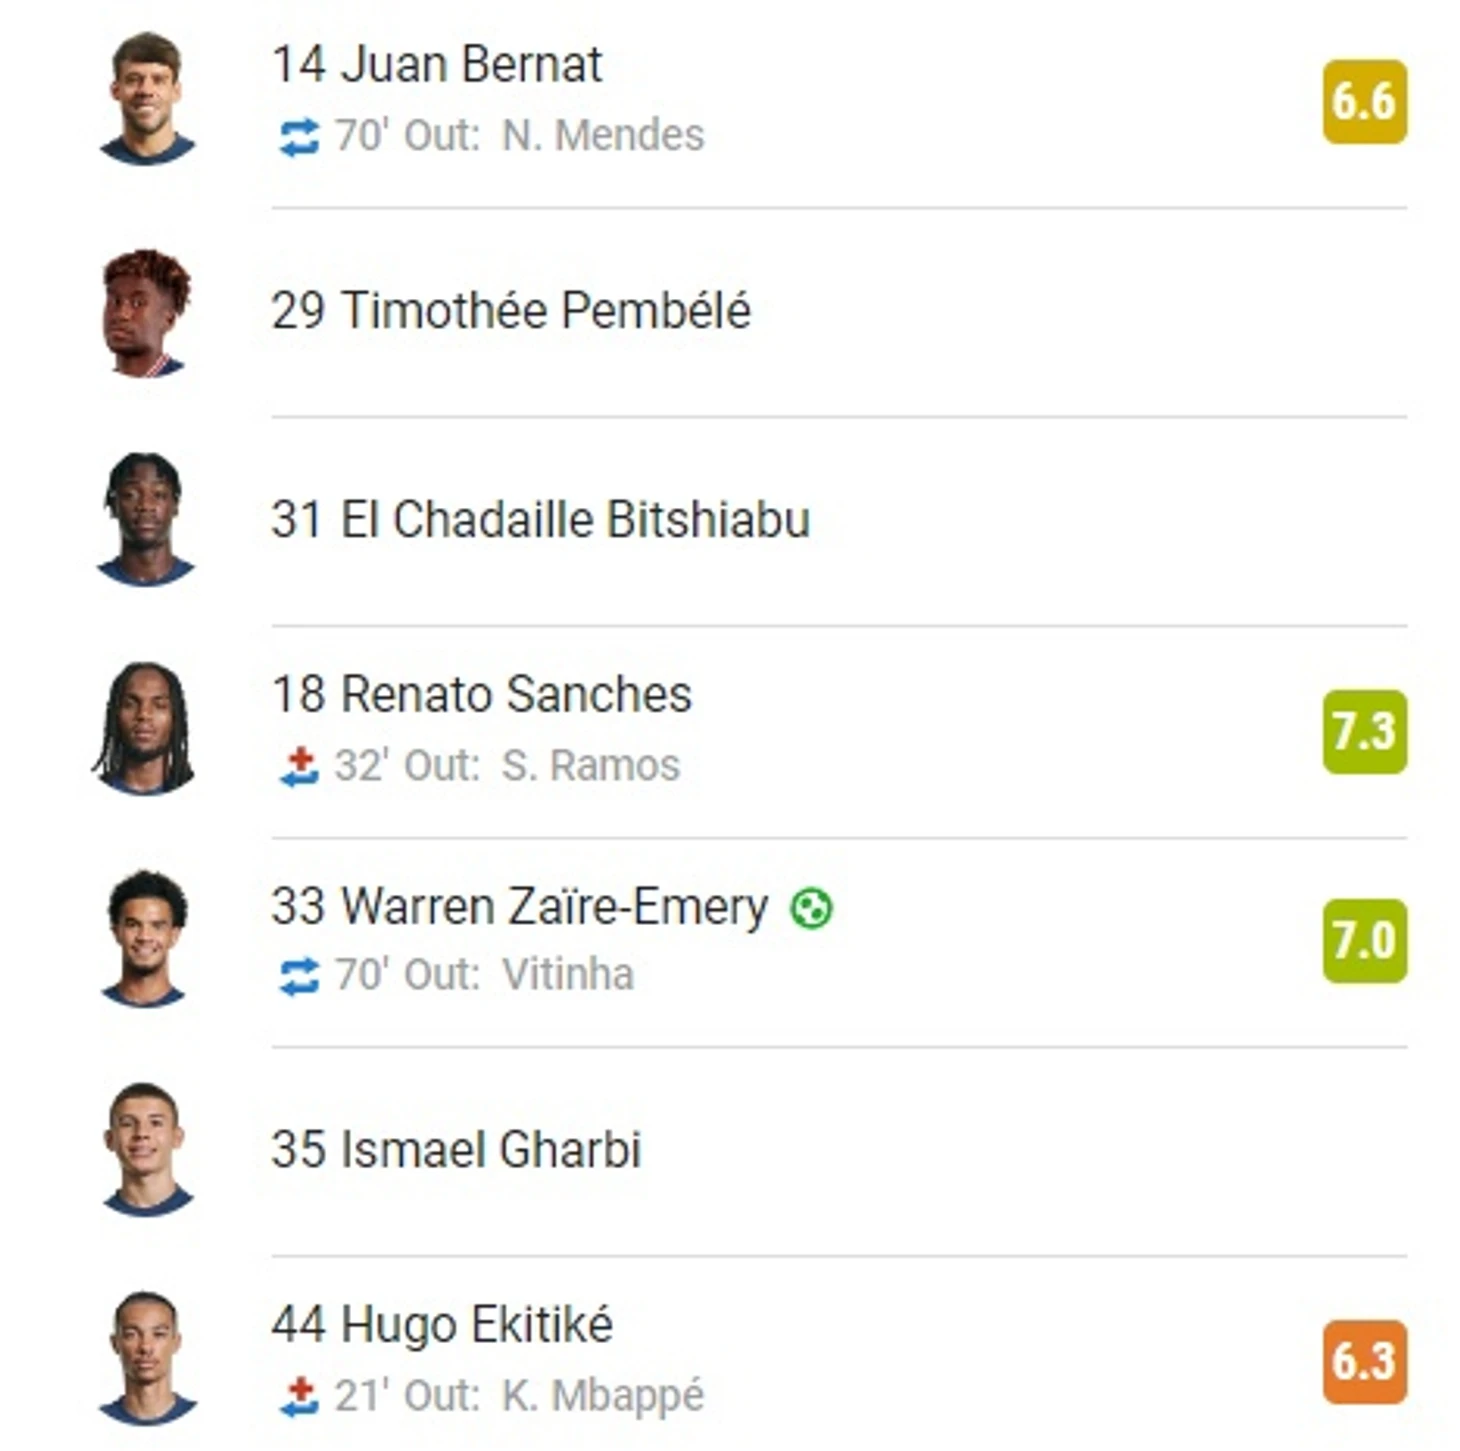Image resolution: width=1460 pixels, height=1451 pixels.
Task: Click the orange 6.3 rating badge for Ekitiké
Action: (1364, 1362)
